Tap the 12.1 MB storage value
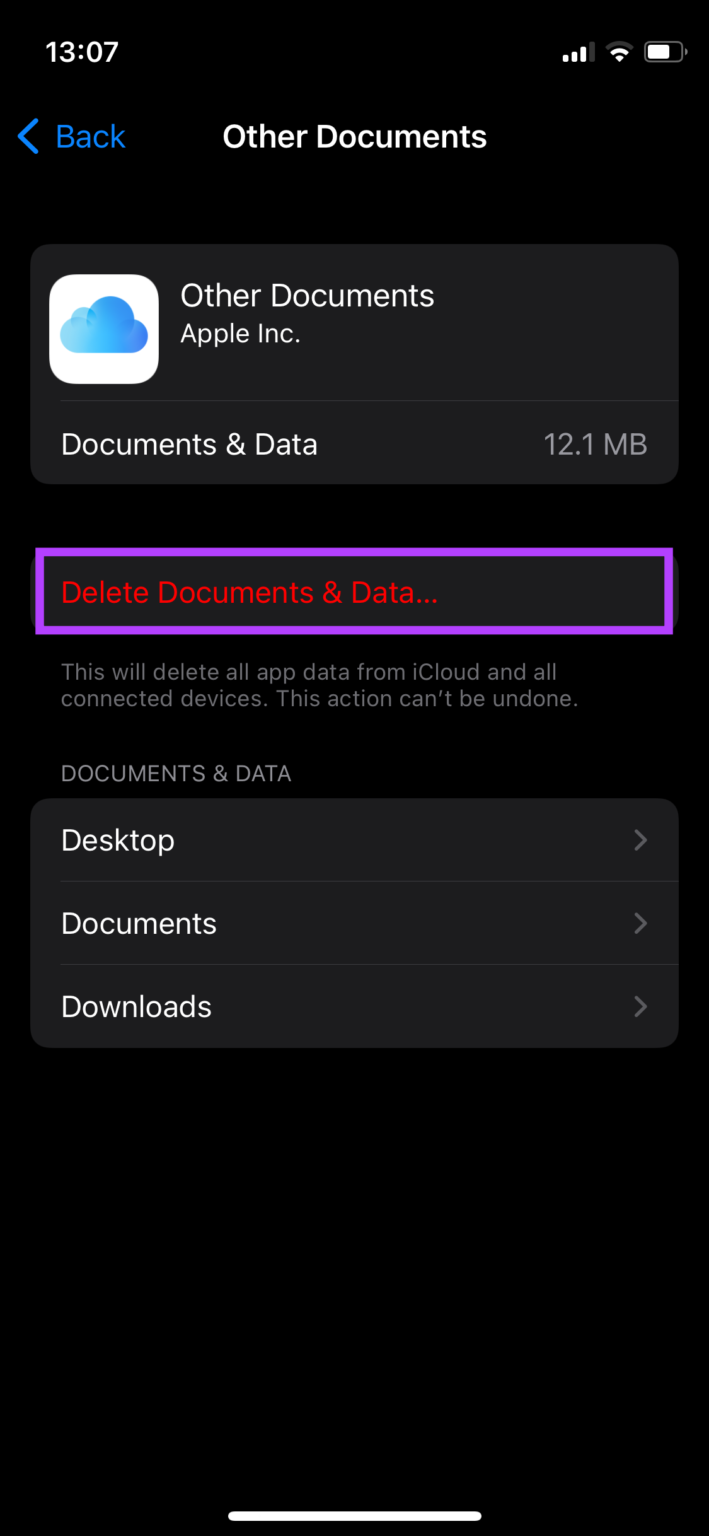This screenshot has width=709, height=1536. pos(596,443)
